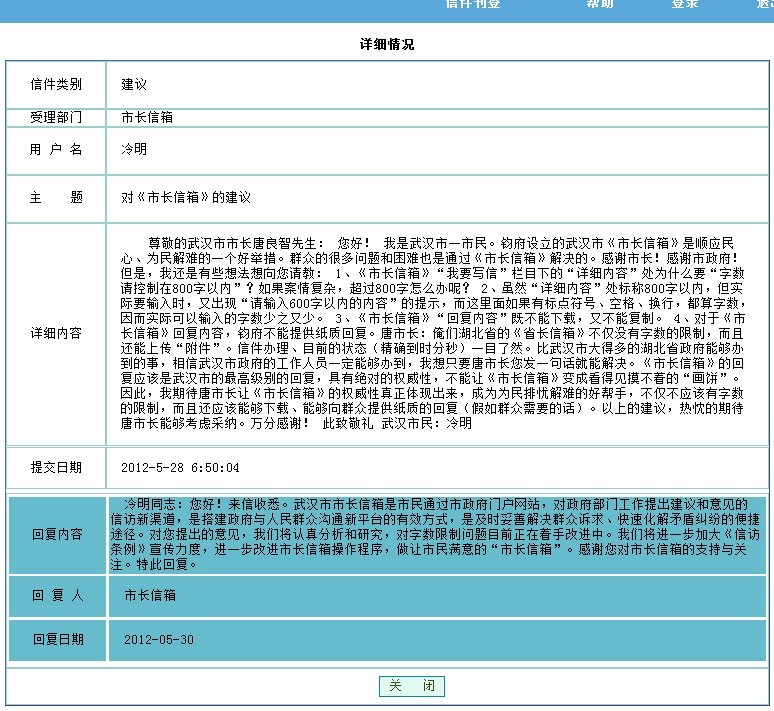Select reply date 2012-05-30
The width and height of the screenshot is (774, 711).
[x=159, y=640]
